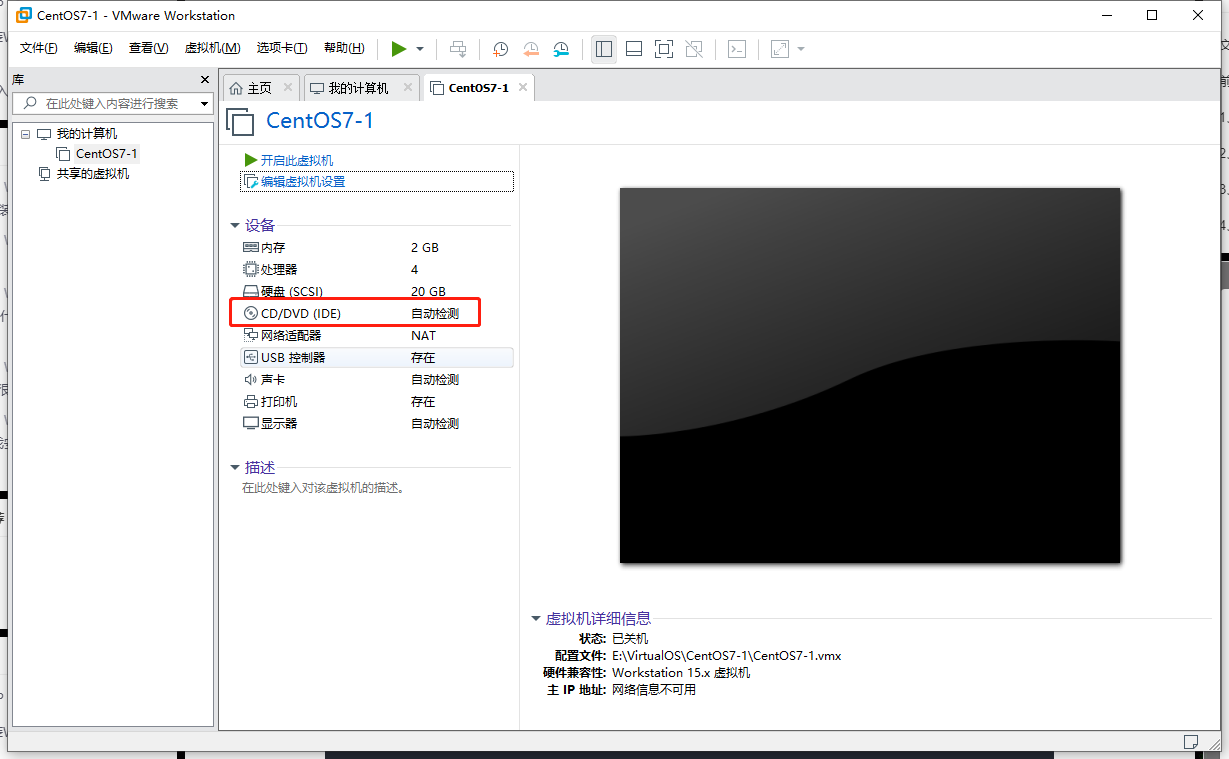Open the 查看(V) menu
Screen dimensions: 1229x759
[148, 48]
